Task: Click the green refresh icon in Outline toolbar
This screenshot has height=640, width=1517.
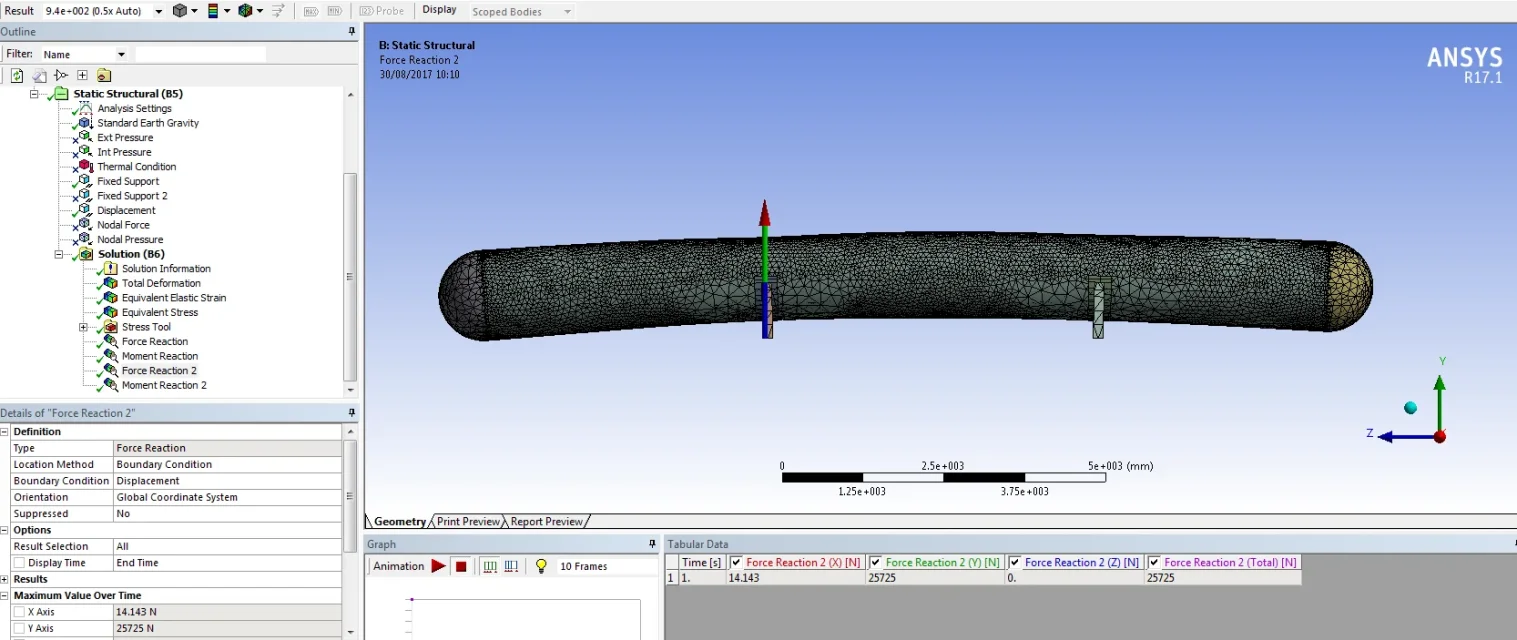Action: click(x=17, y=75)
